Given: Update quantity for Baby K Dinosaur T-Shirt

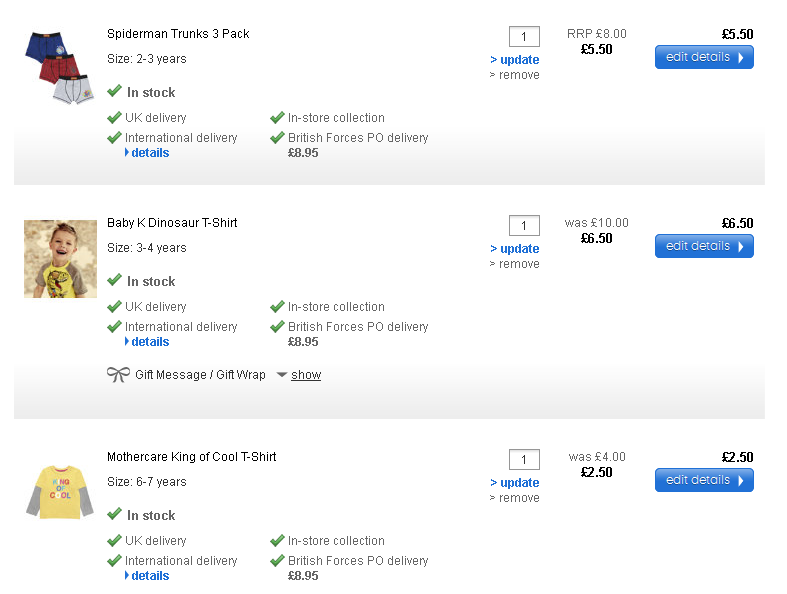Looking at the screenshot, I should point(516,249).
